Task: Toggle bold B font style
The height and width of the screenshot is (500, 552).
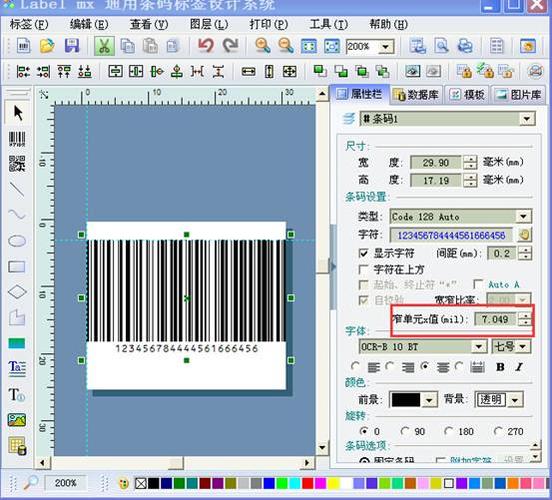Action: pyautogui.click(x=500, y=367)
